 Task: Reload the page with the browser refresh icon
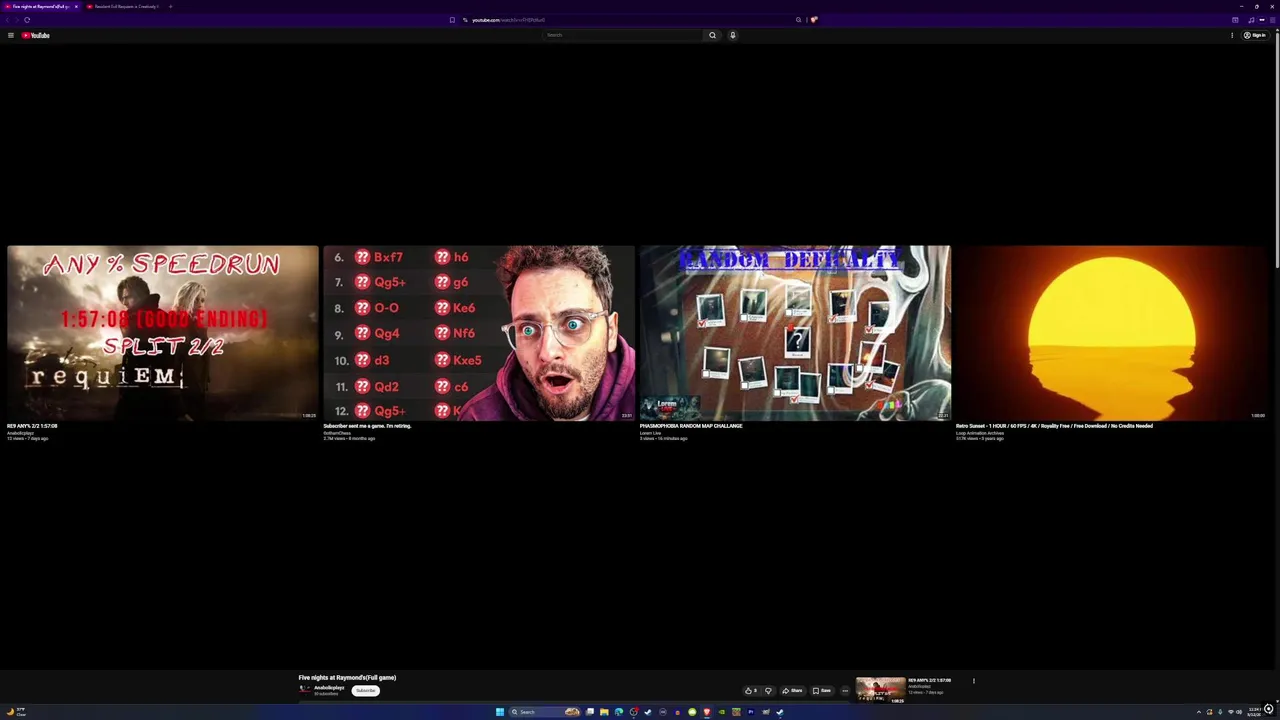coord(27,20)
